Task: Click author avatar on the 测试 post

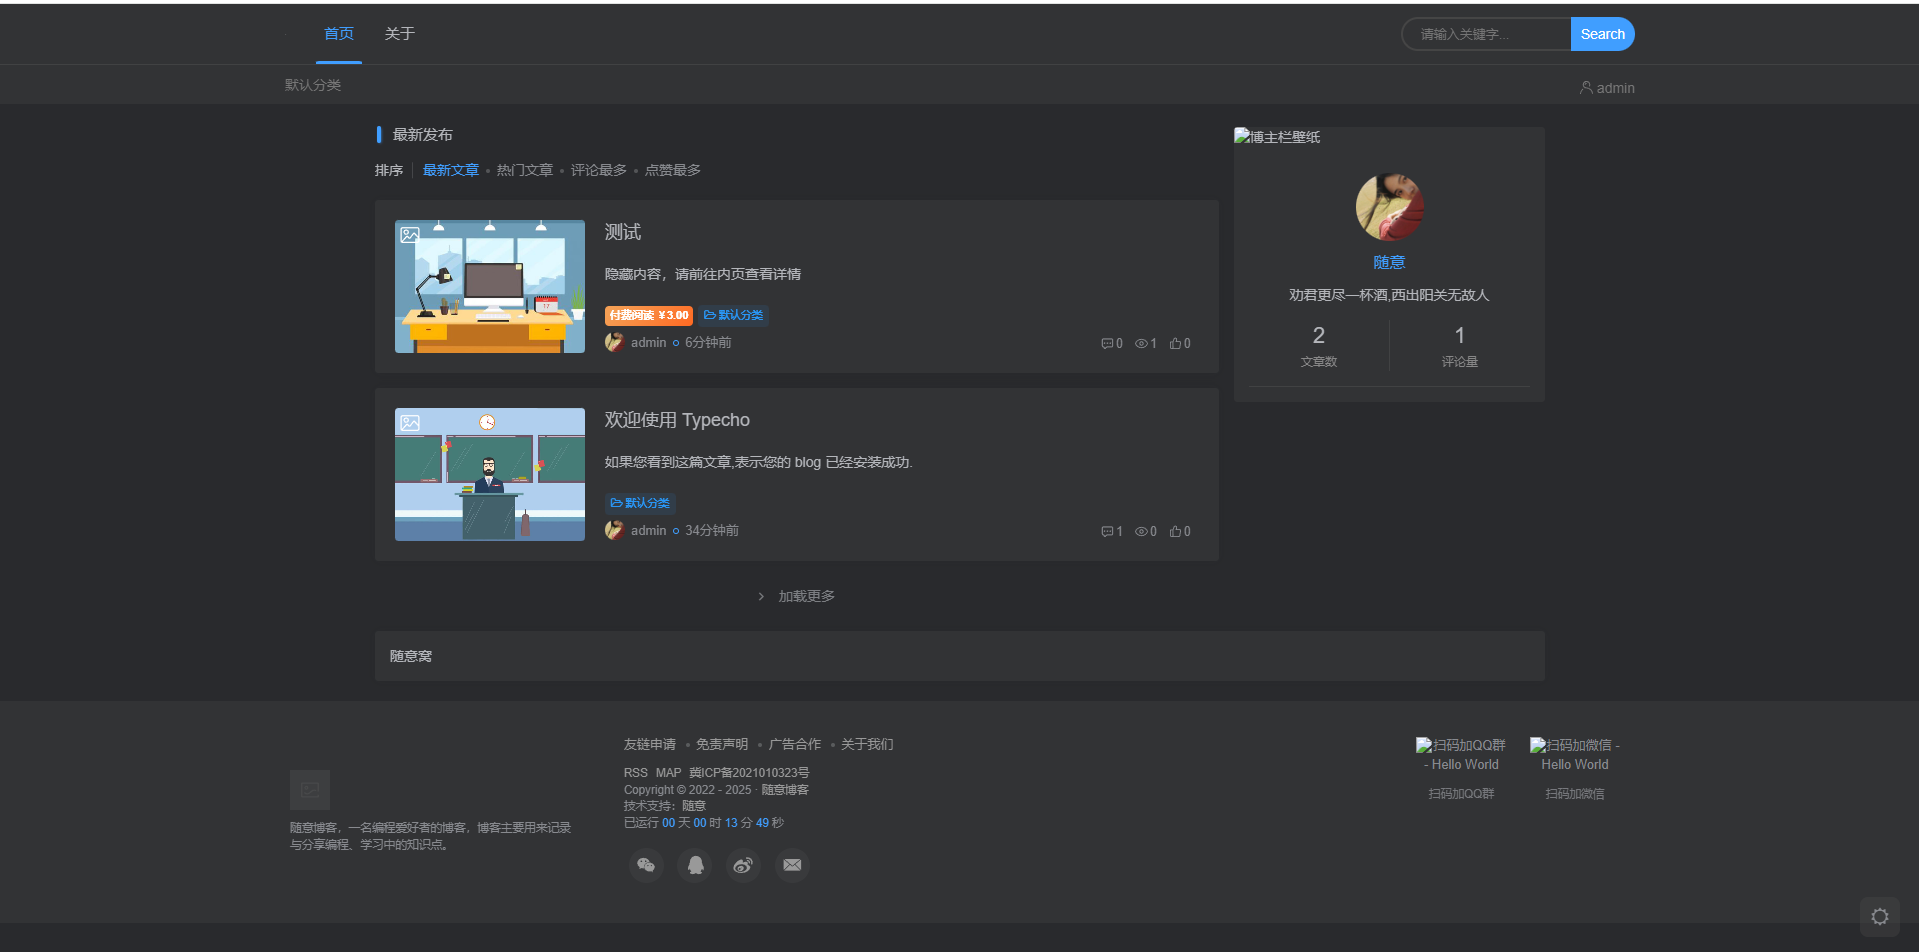Action: point(614,342)
